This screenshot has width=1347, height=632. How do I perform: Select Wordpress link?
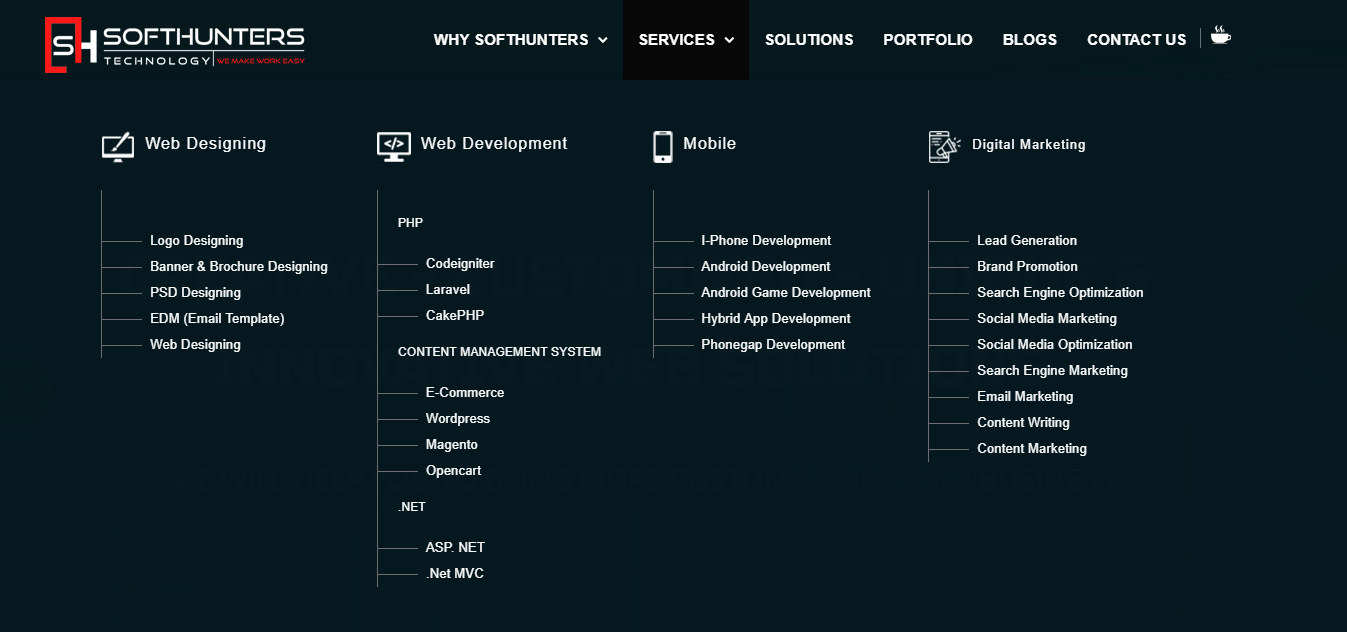458,419
